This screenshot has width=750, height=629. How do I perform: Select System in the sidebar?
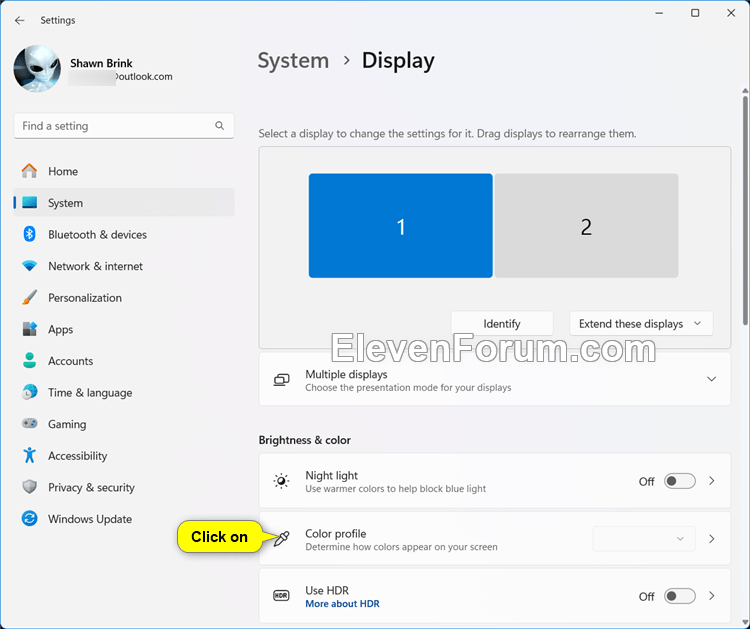coord(124,203)
